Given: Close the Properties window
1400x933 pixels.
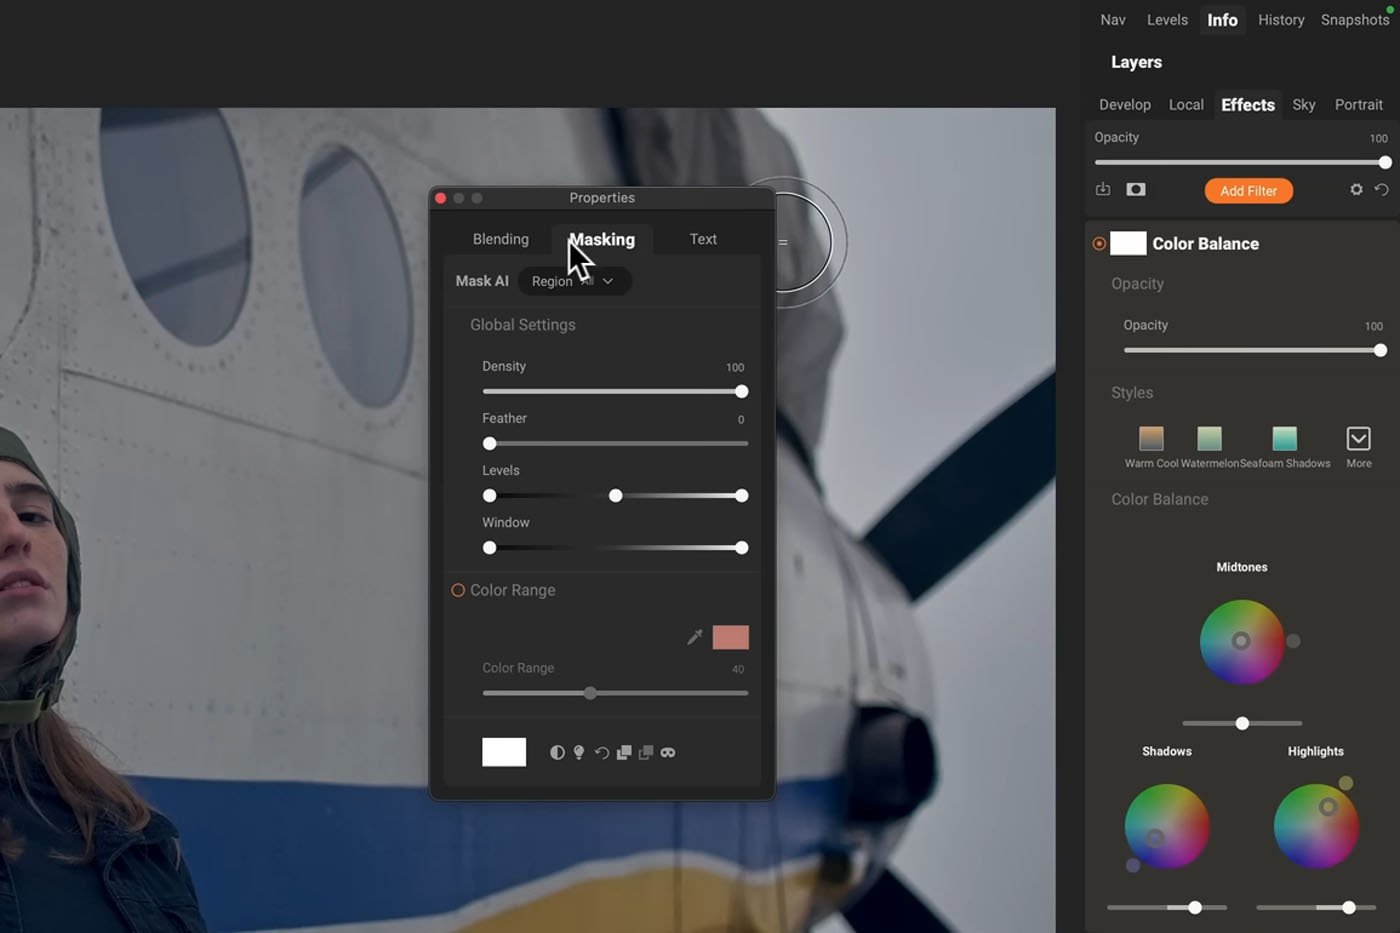Looking at the screenshot, I should pyautogui.click(x=441, y=198).
